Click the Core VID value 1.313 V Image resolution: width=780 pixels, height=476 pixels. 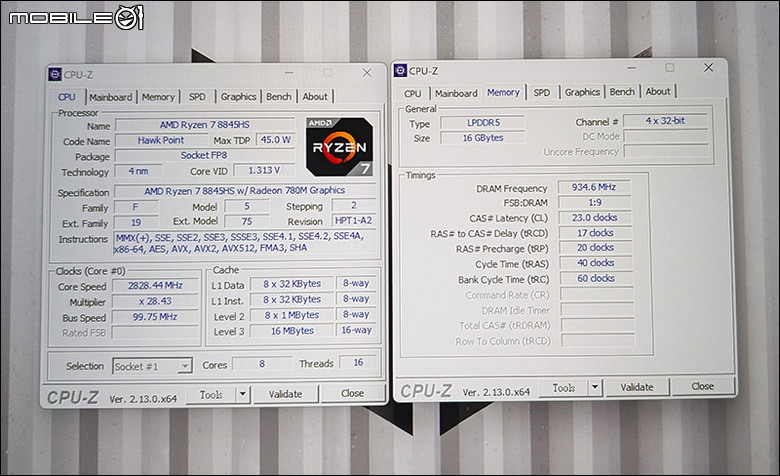[x=264, y=171]
